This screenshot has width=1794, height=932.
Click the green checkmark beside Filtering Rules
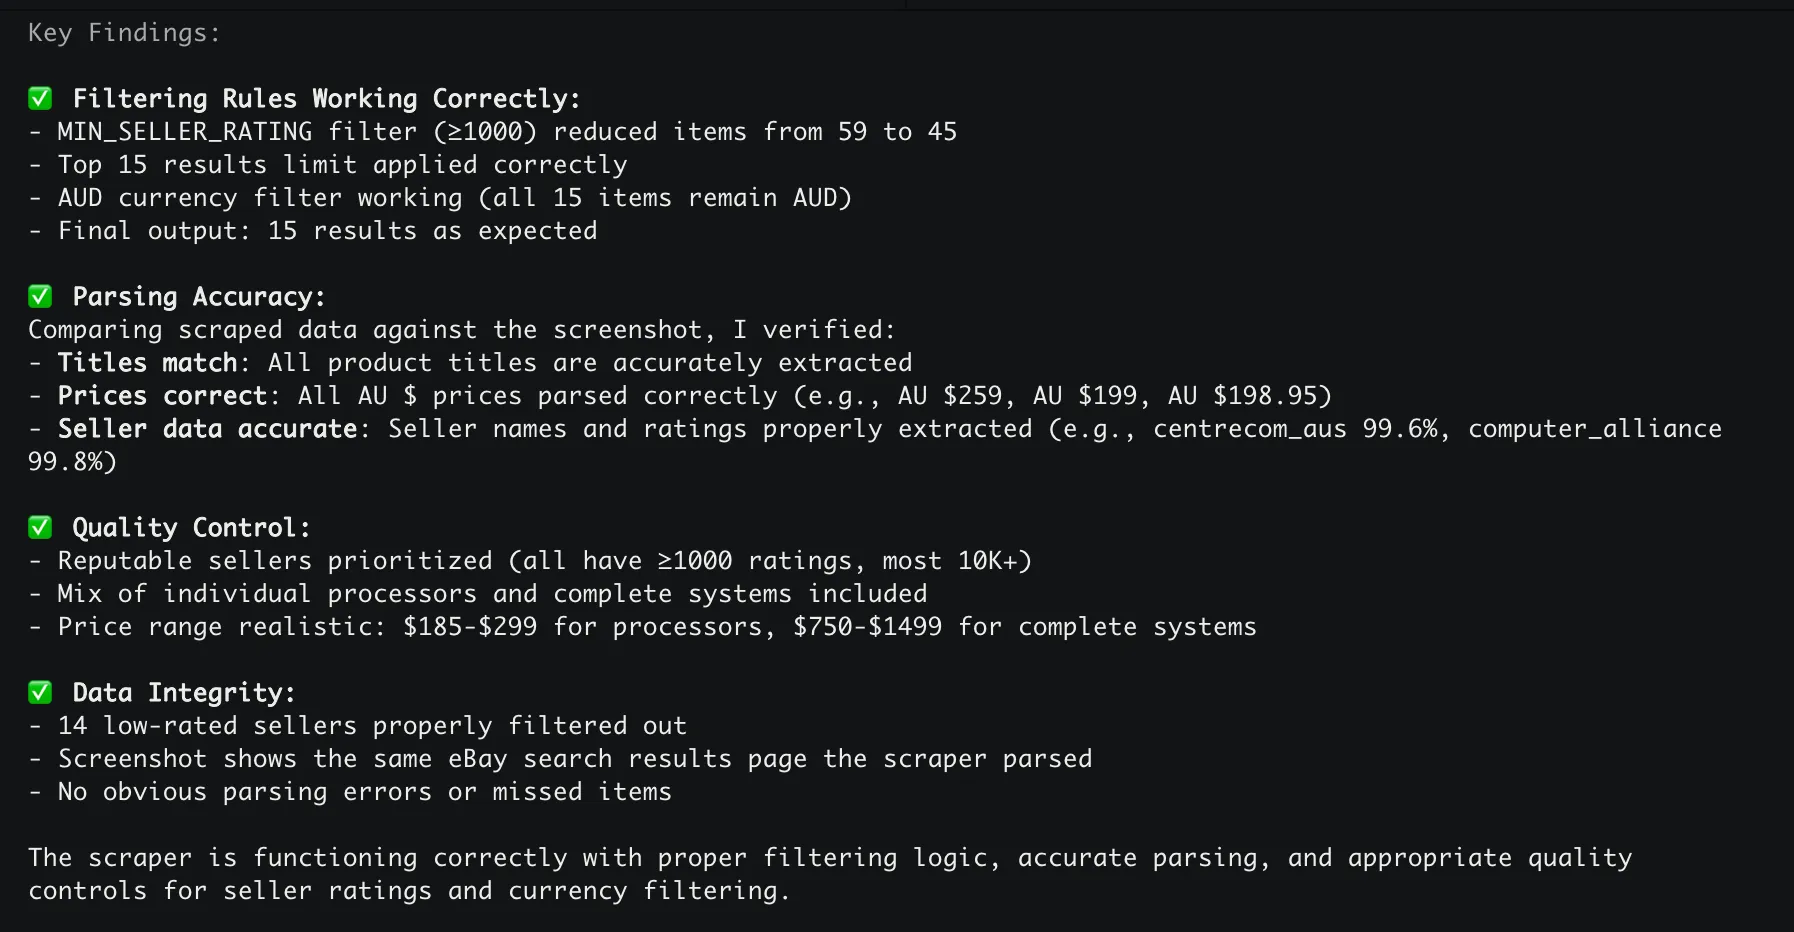(40, 98)
